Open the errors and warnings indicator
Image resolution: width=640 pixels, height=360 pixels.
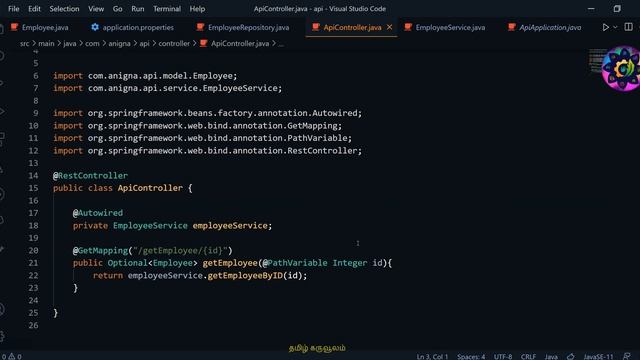tap(11, 356)
